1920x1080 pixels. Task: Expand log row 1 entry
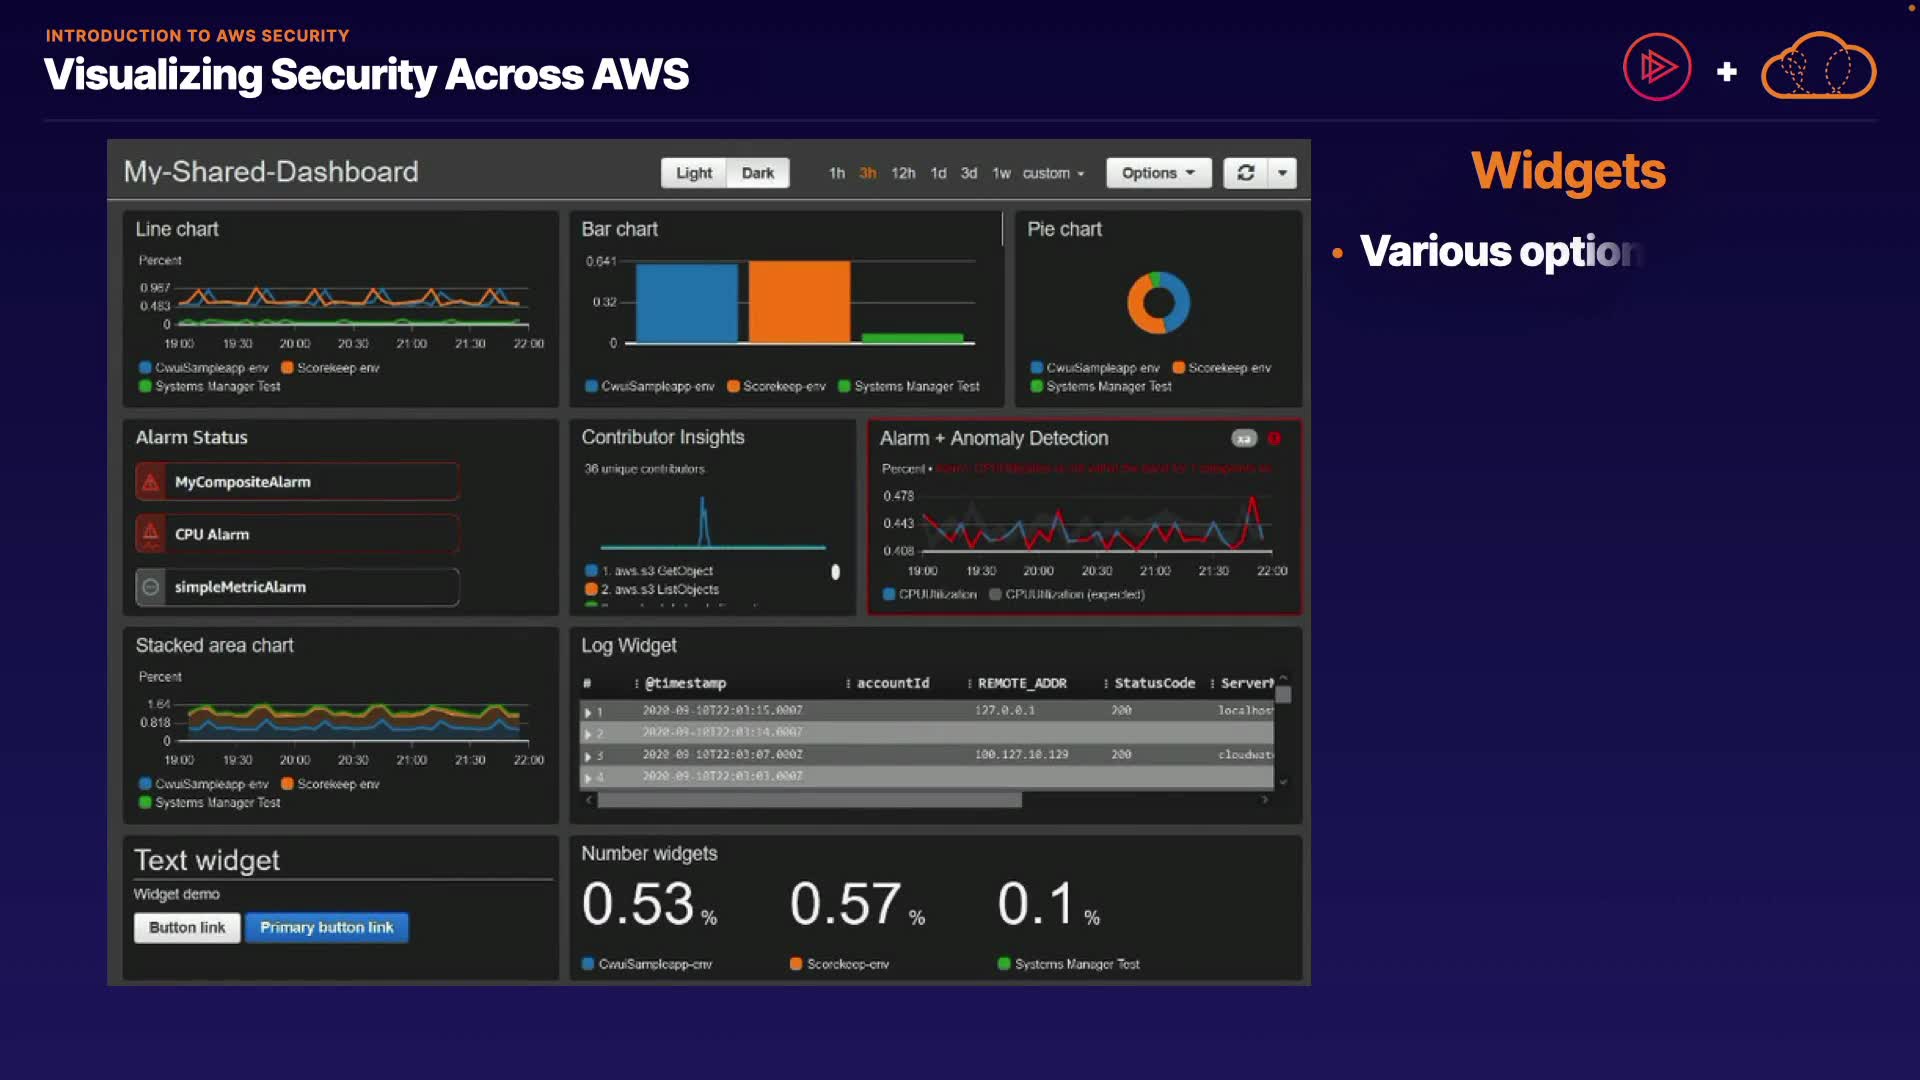pyautogui.click(x=588, y=712)
